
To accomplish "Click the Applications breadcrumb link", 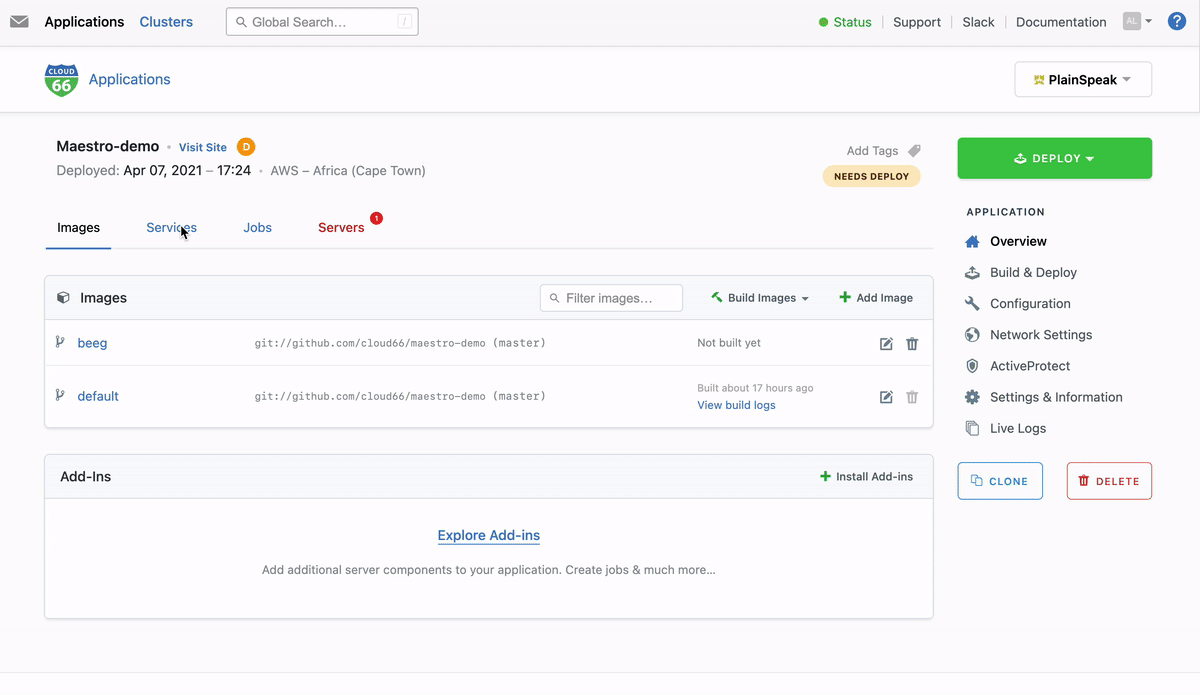I will (x=130, y=80).
